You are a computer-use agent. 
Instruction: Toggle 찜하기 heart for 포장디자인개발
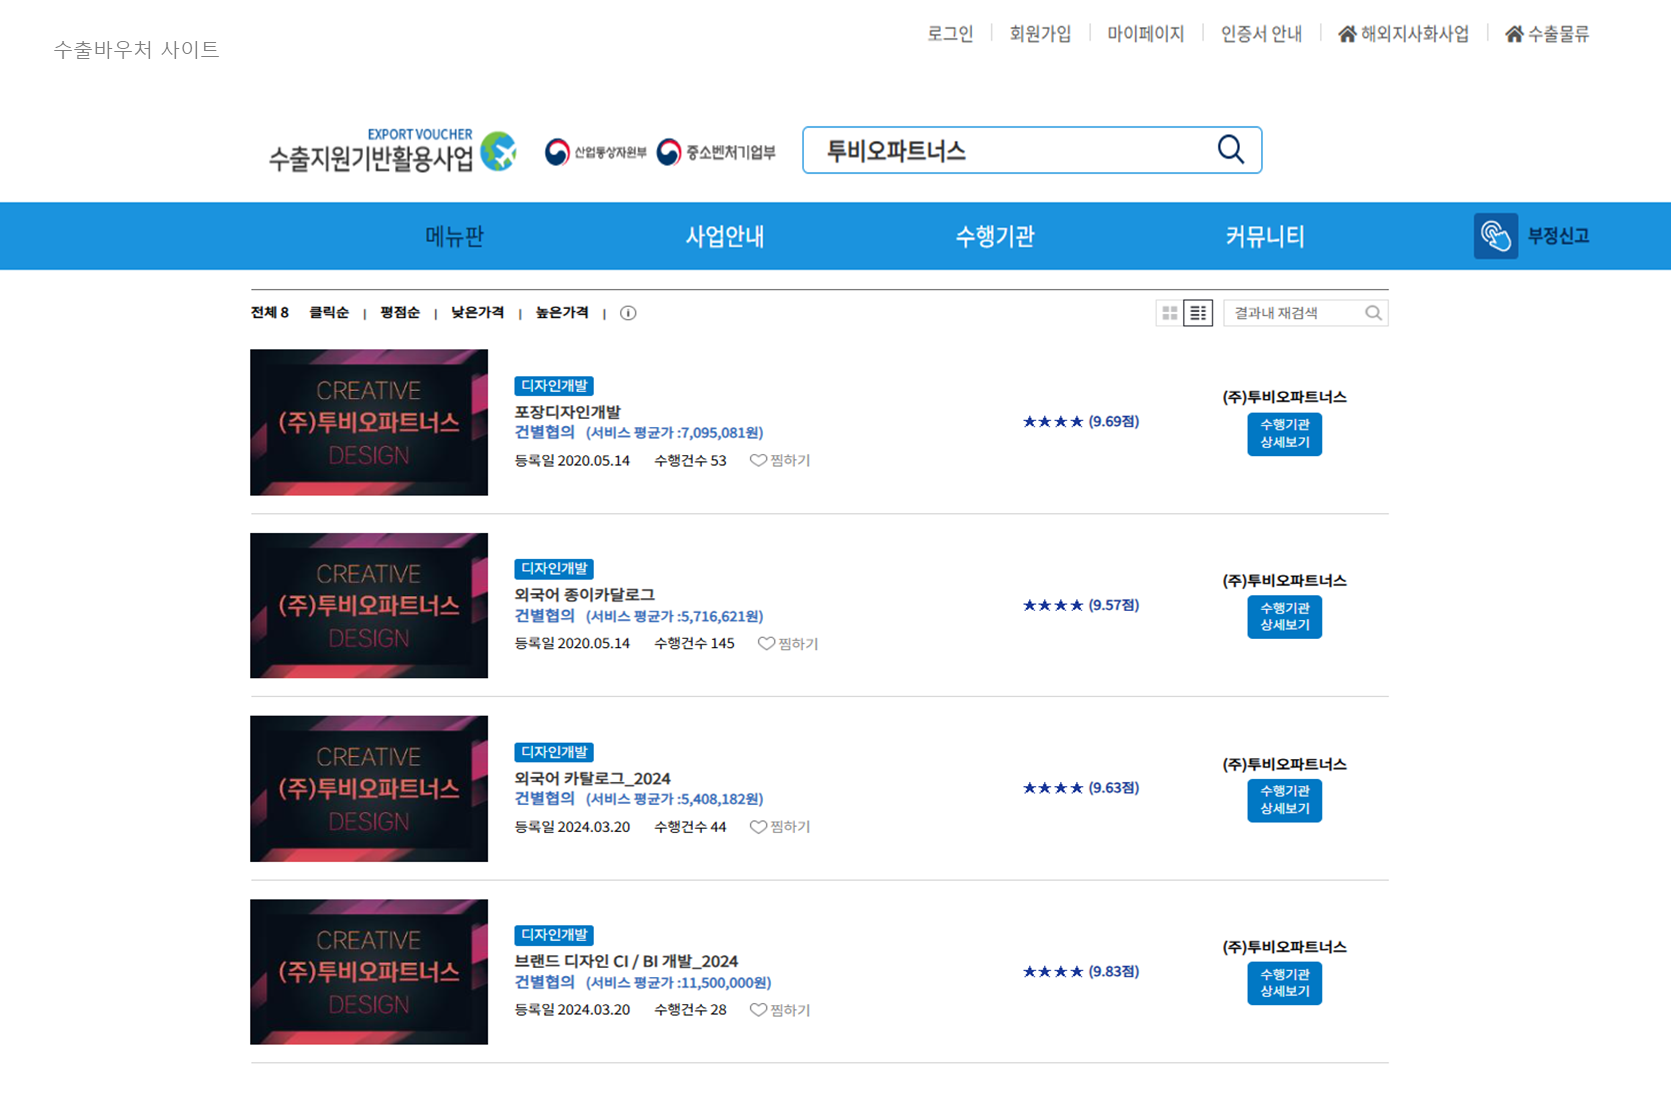[x=758, y=460]
